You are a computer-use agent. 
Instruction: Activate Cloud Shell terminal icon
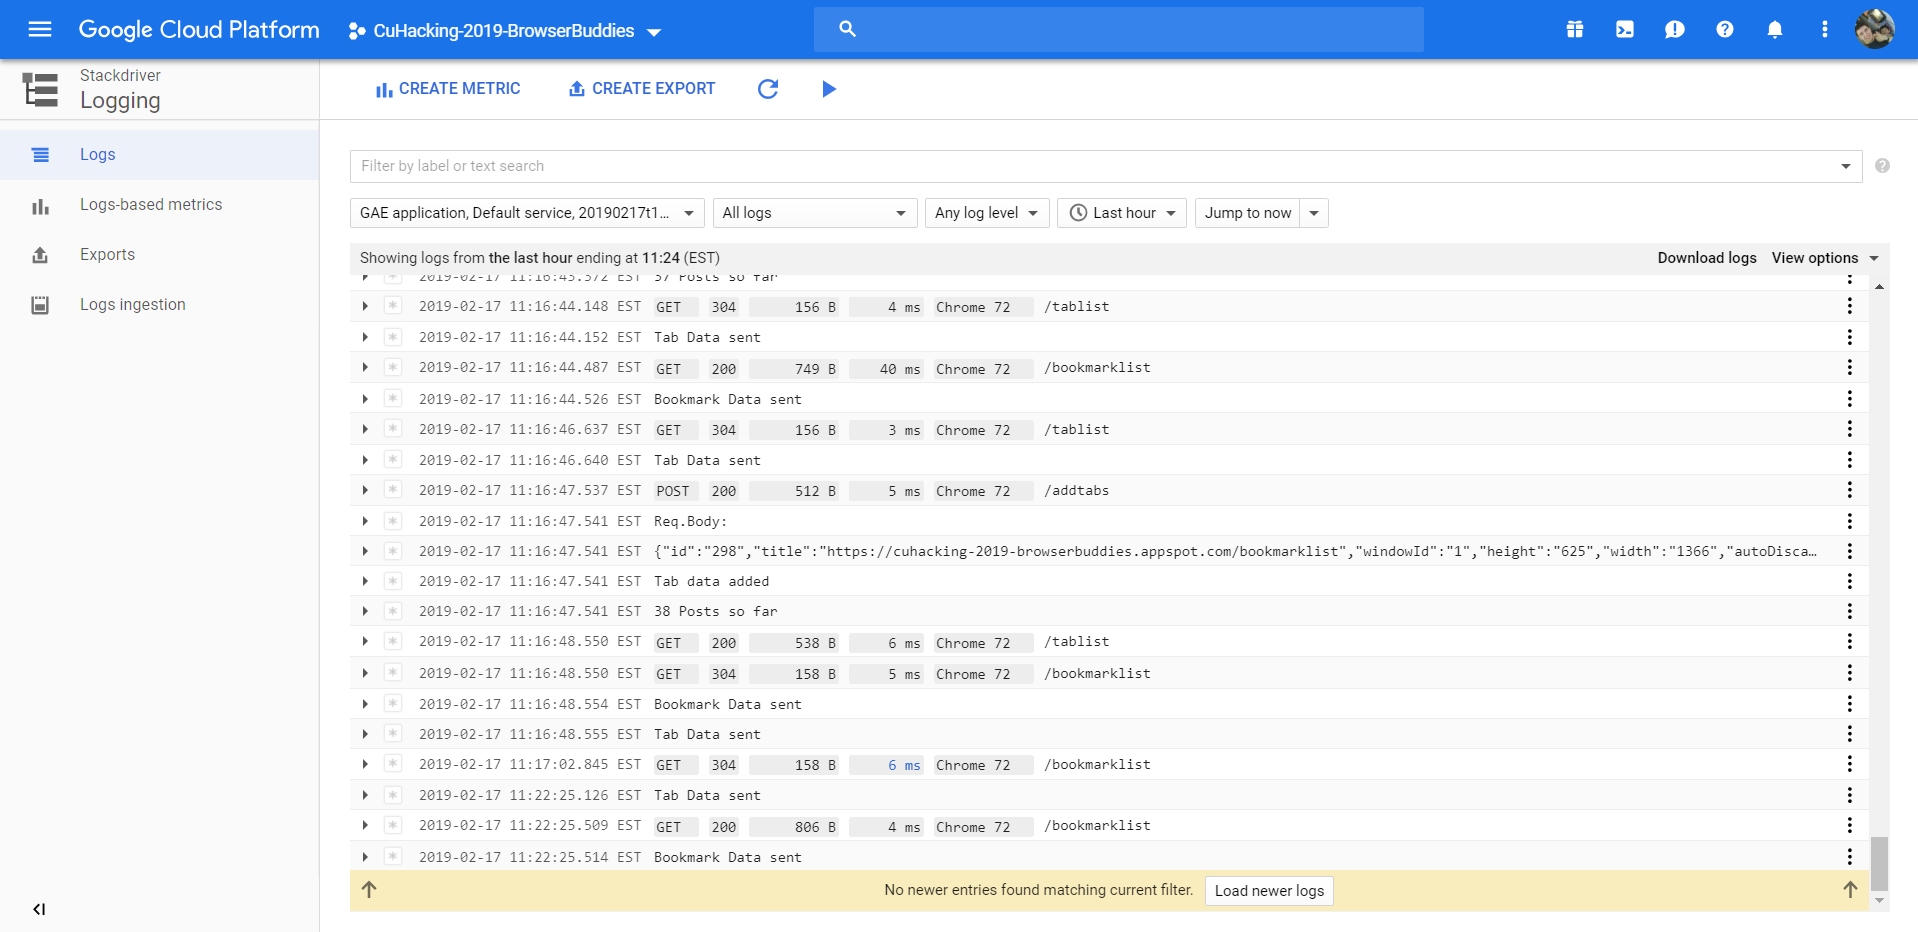pos(1625,29)
